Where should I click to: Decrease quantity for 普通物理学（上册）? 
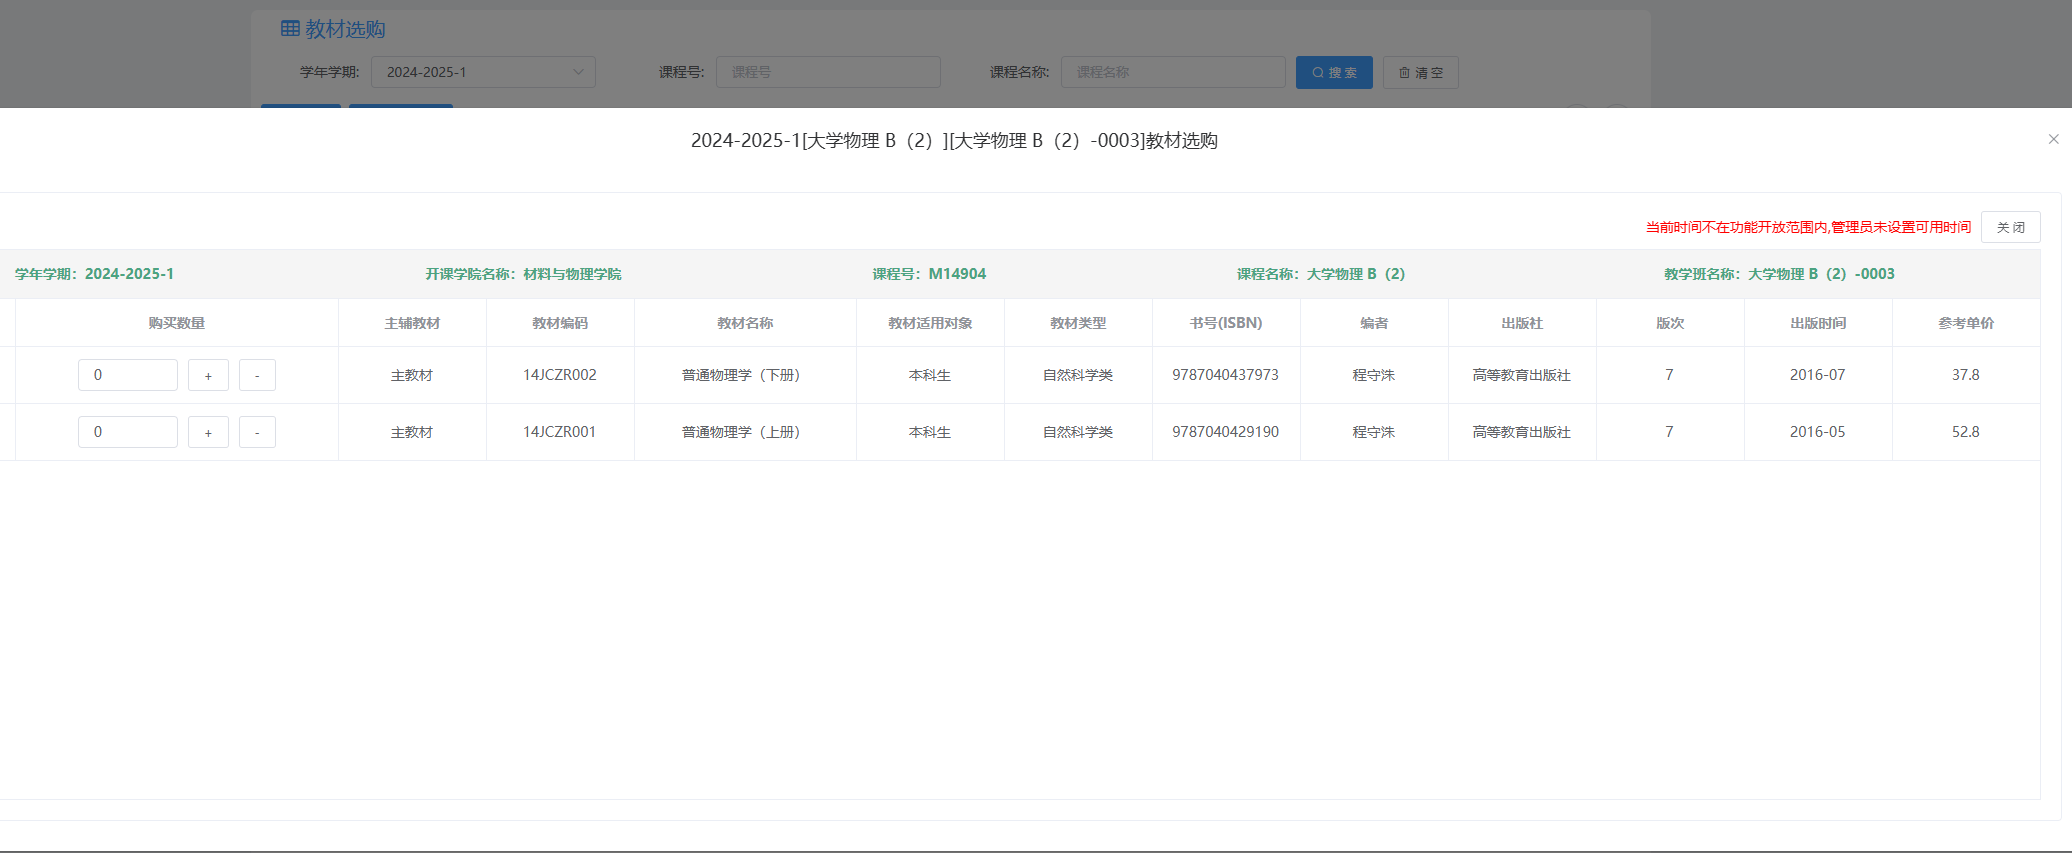(x=257, y=432)
